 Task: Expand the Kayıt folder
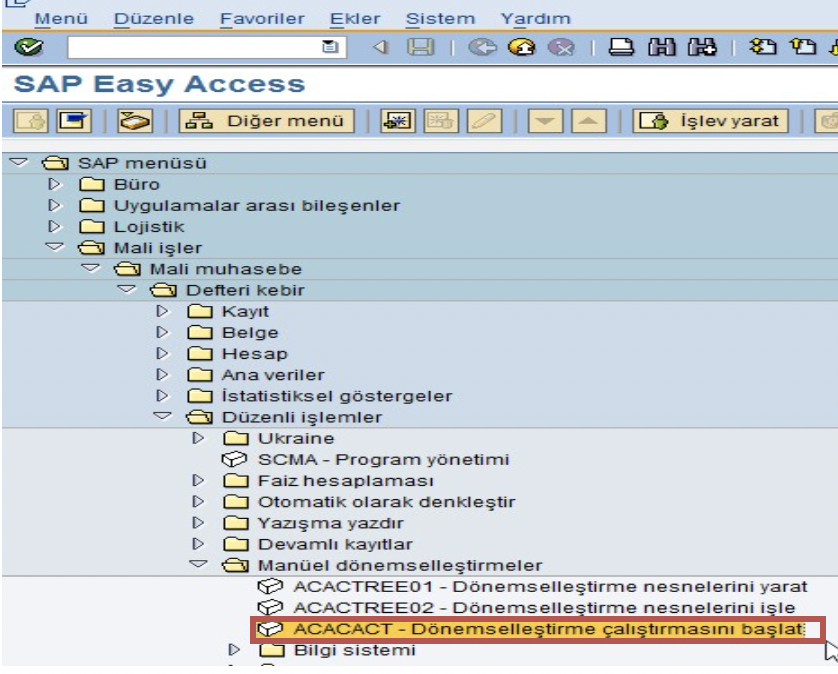pos(162,311)
